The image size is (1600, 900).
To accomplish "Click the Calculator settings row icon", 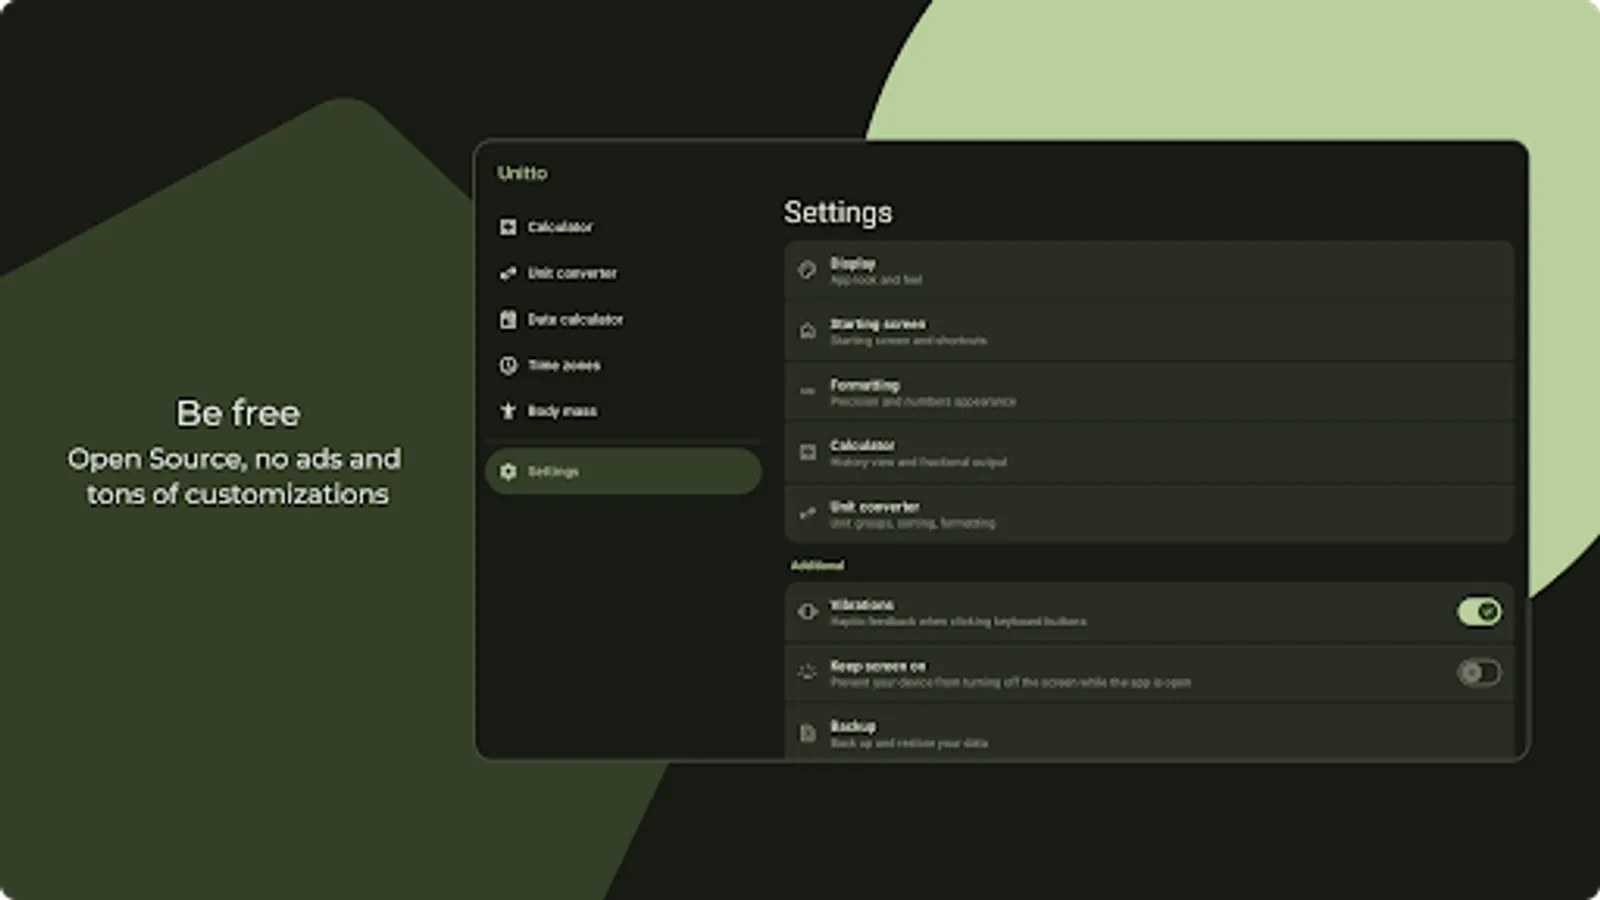I will tap(808, 453).
